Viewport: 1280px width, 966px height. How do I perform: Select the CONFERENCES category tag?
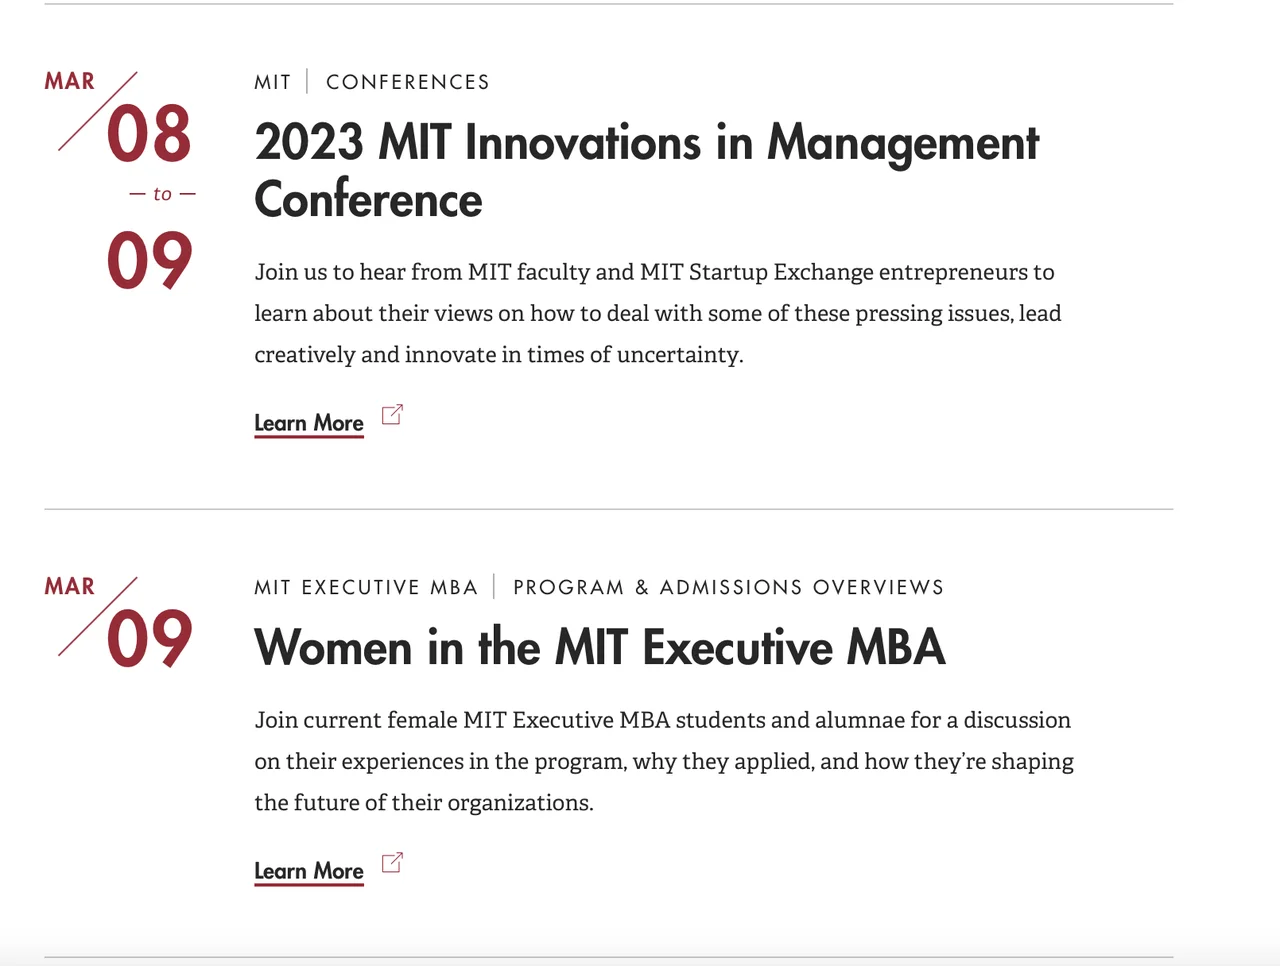pyautogui.click(x=408, y=82)
